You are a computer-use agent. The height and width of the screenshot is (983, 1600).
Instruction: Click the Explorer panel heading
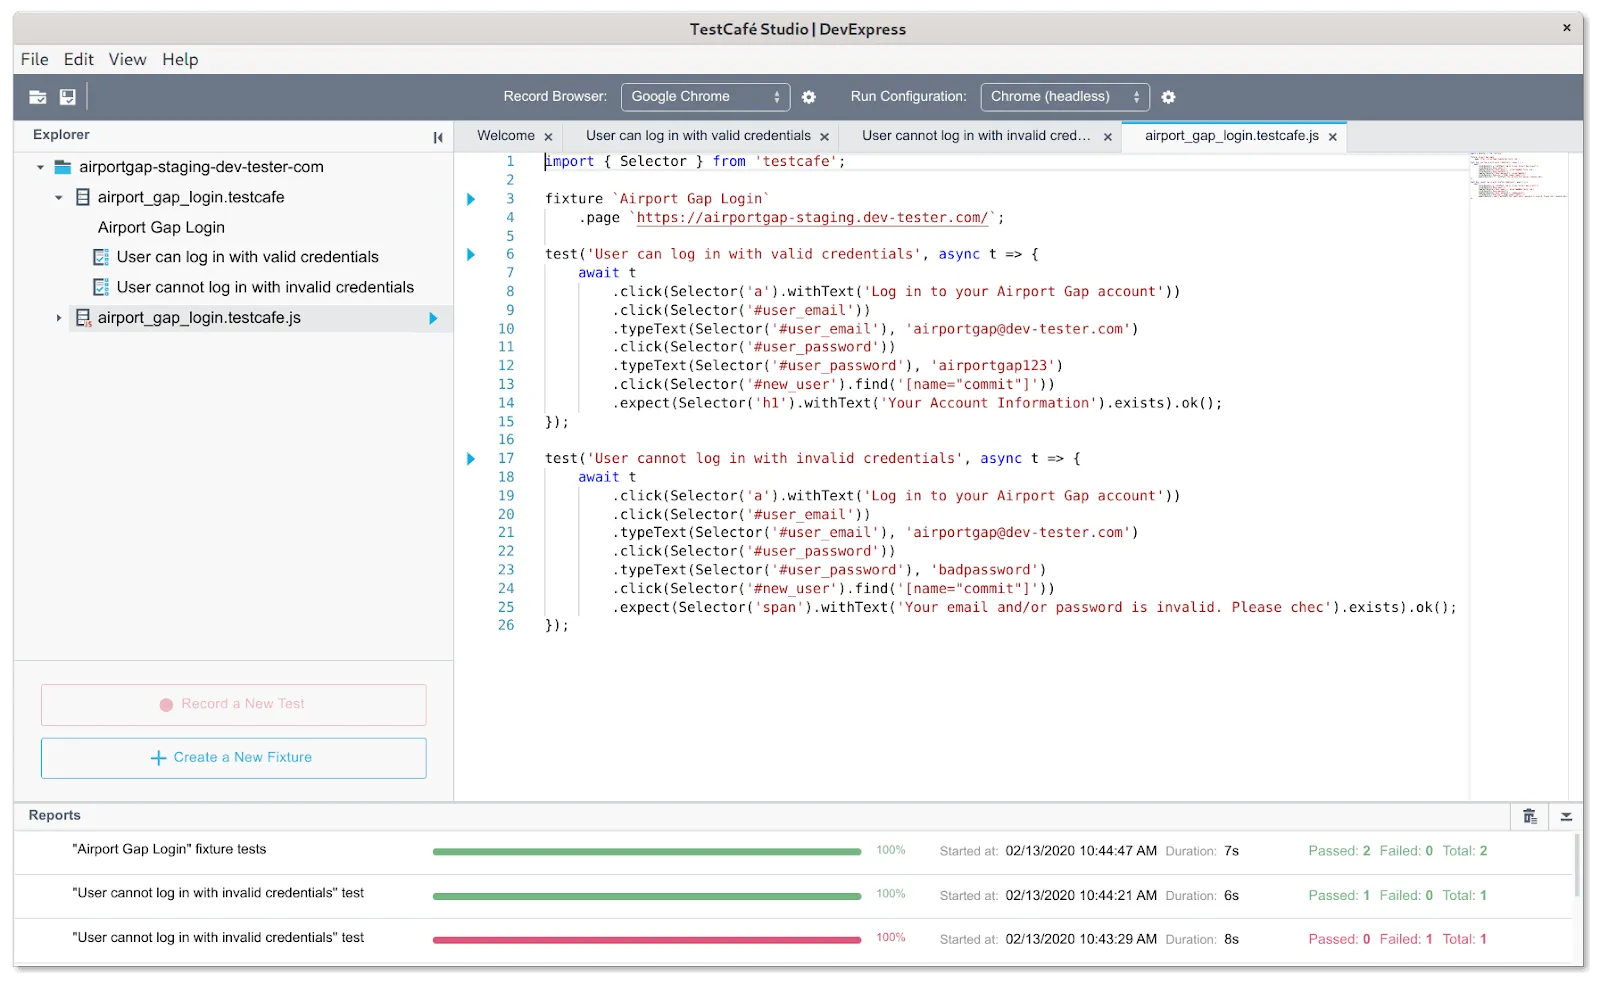tap(61, 135)
